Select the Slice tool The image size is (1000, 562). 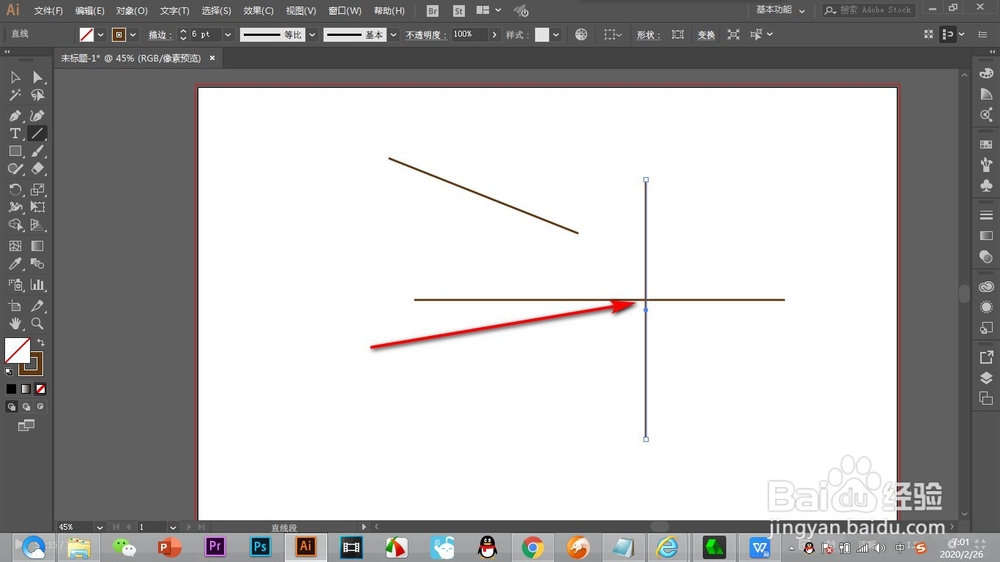(38, 306)
